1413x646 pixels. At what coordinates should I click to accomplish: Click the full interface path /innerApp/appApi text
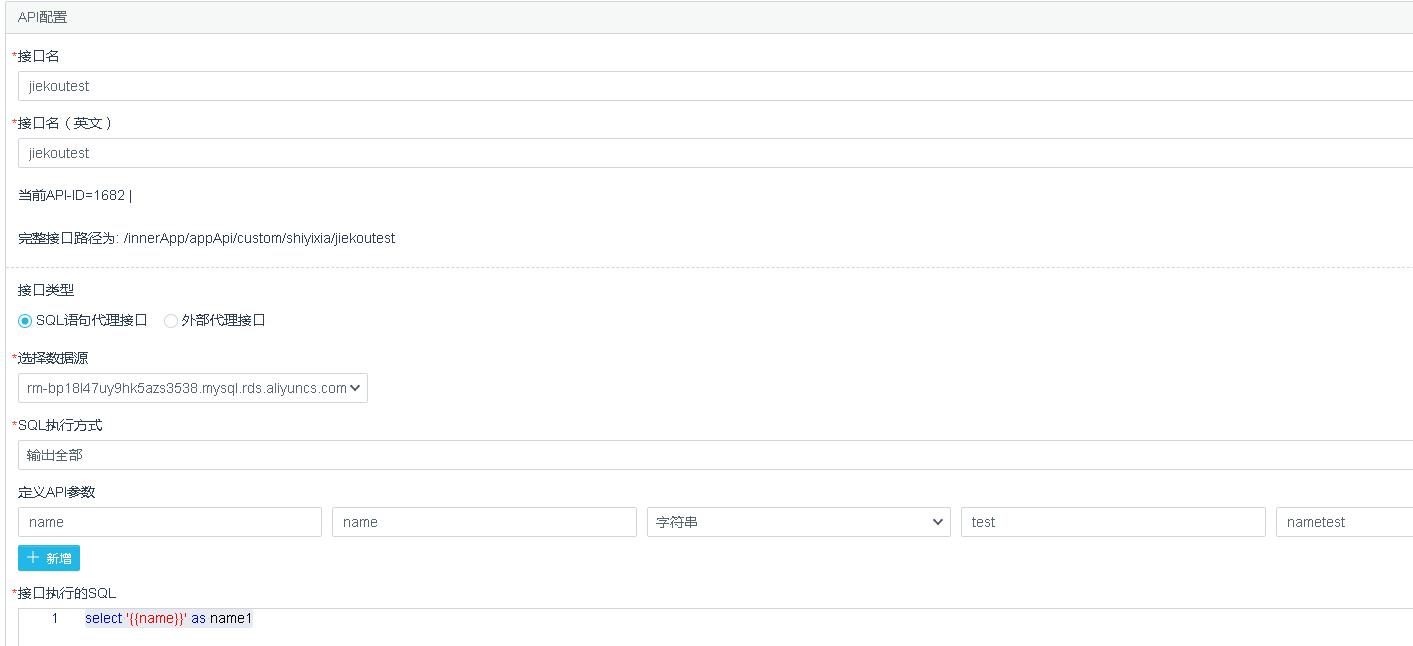259,239
